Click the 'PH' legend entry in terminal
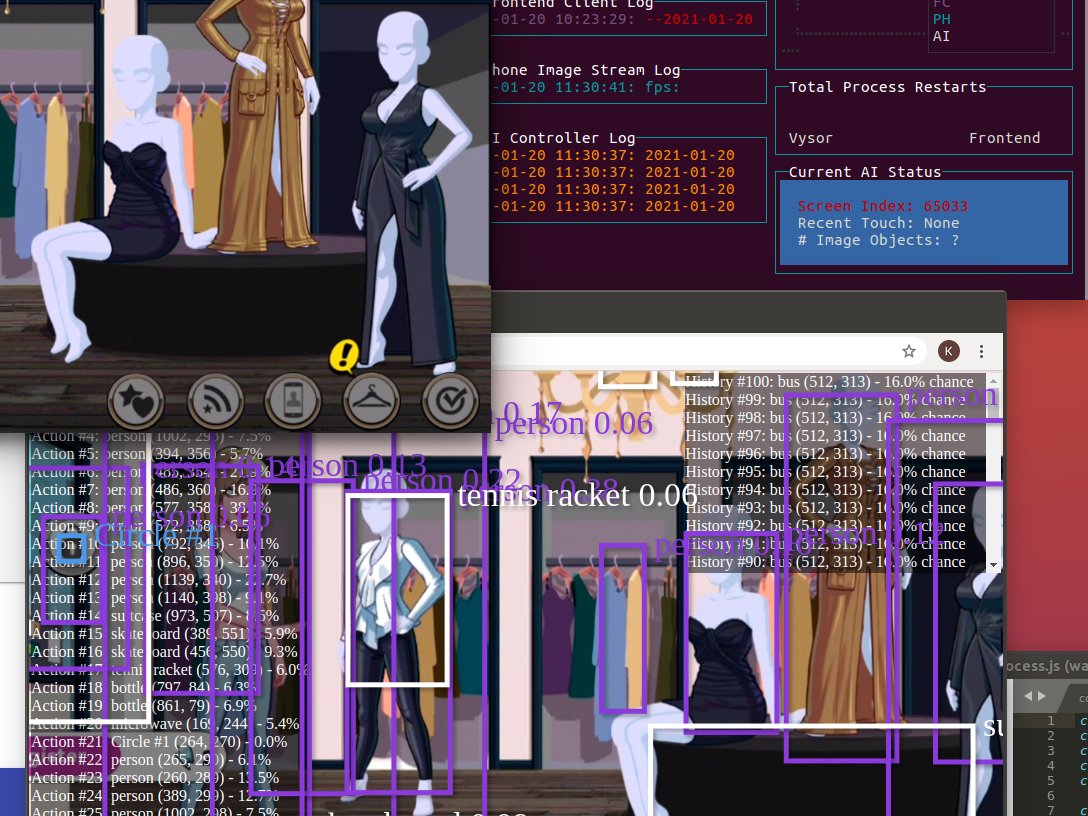The width and height of the screenshot is (1088, 816). click(x=941, y=19)
